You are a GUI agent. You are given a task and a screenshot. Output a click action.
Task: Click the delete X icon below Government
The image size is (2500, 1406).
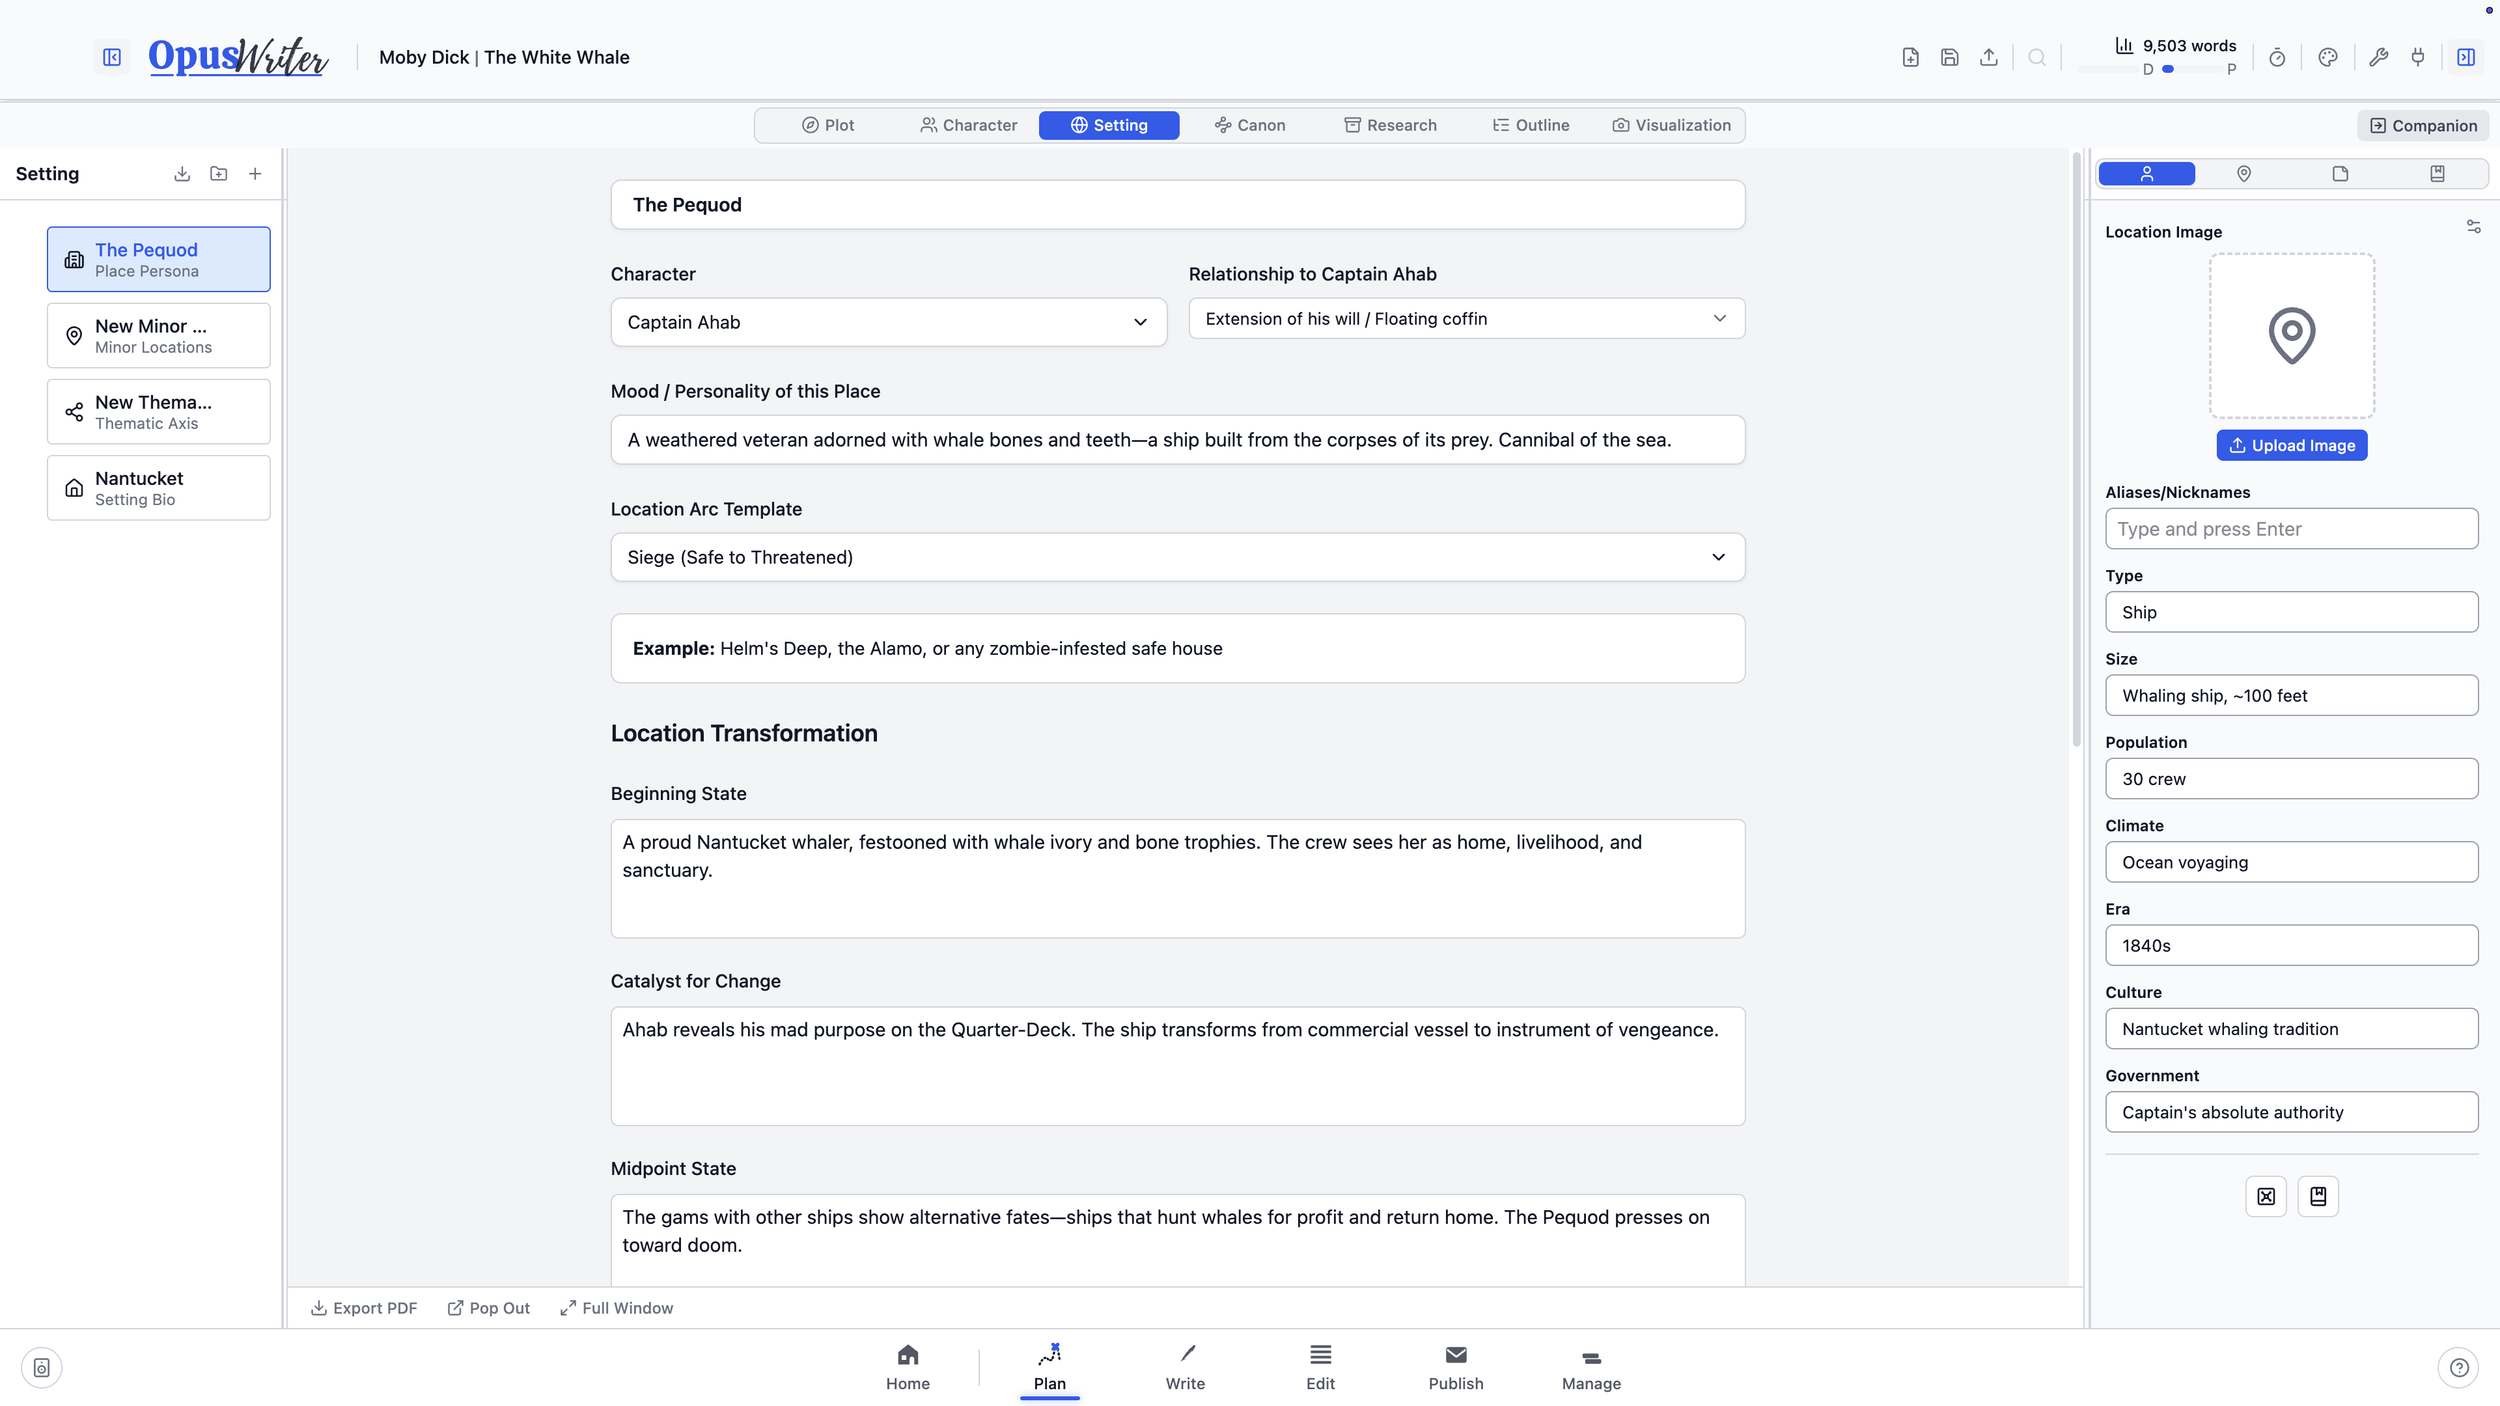tap(2266, 1196)
